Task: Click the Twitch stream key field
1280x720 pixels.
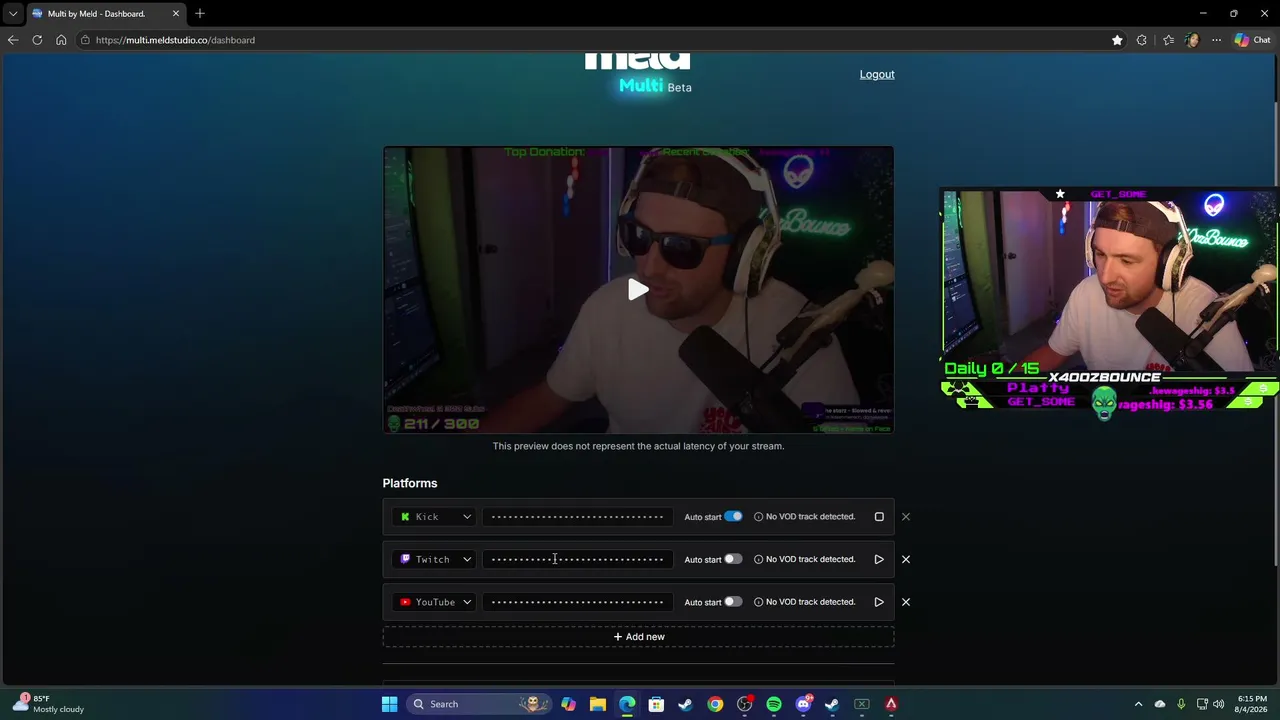Action: (577, 560)
